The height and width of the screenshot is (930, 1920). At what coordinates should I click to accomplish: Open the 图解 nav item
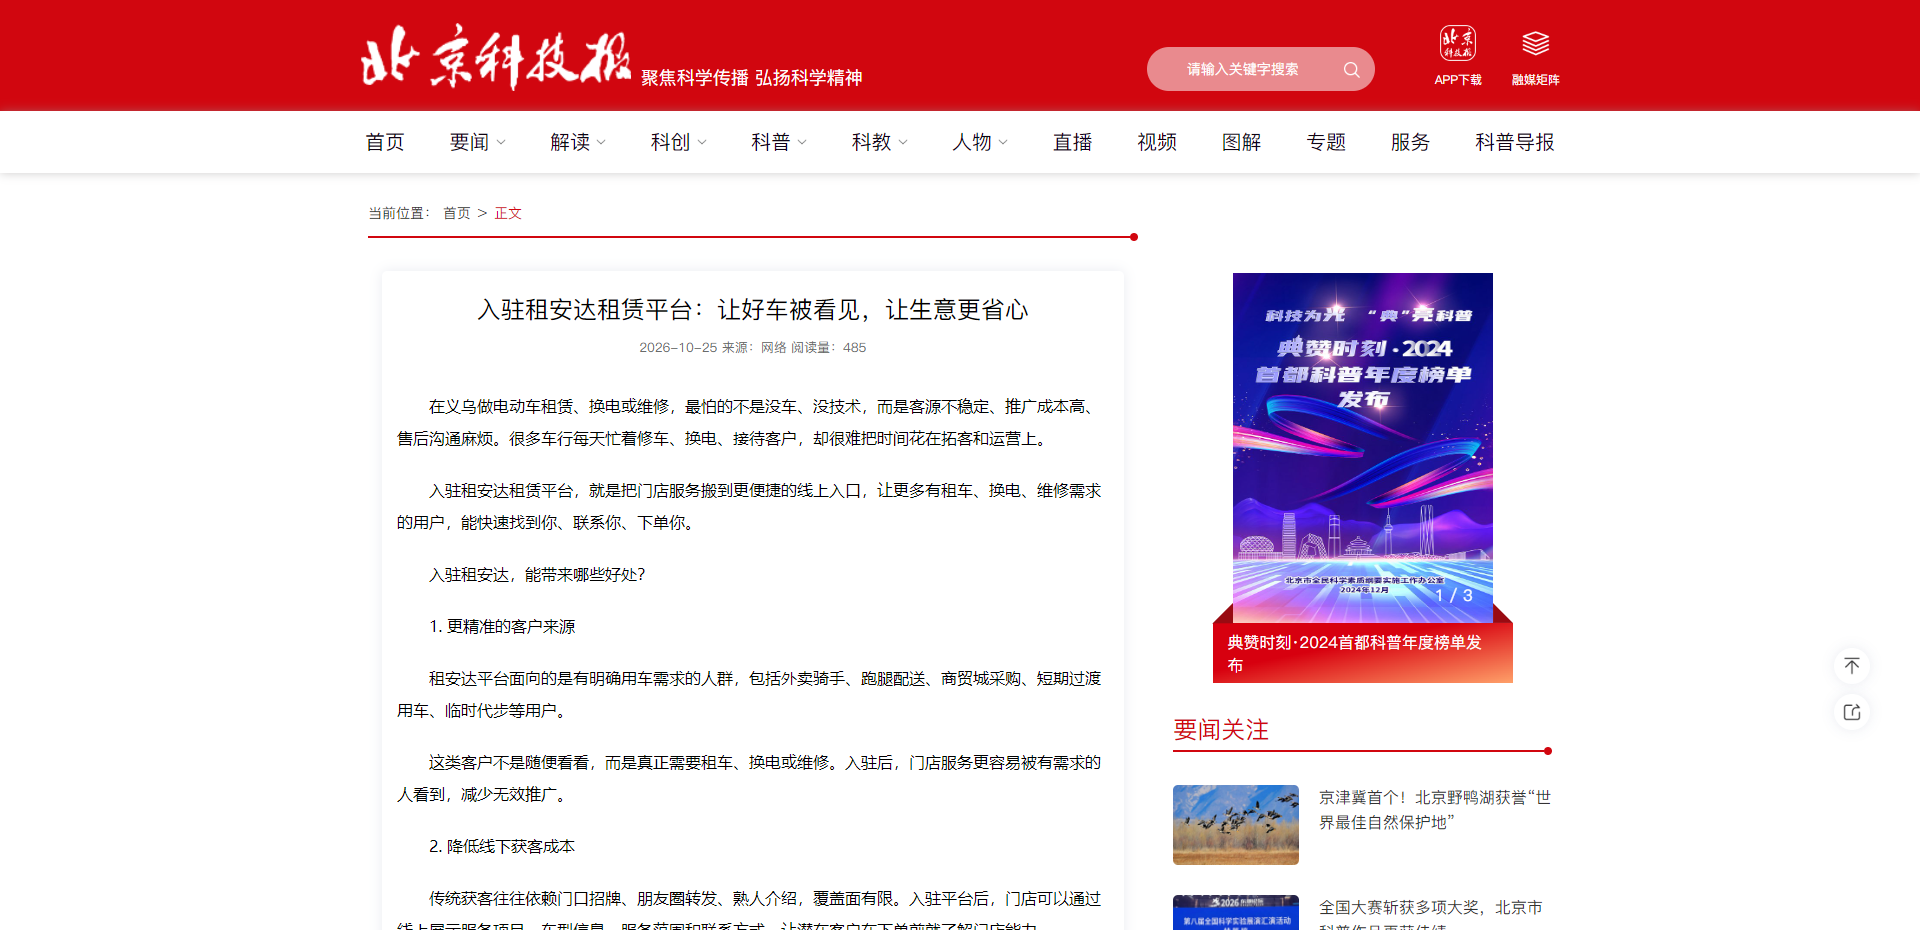(1241, 142)
